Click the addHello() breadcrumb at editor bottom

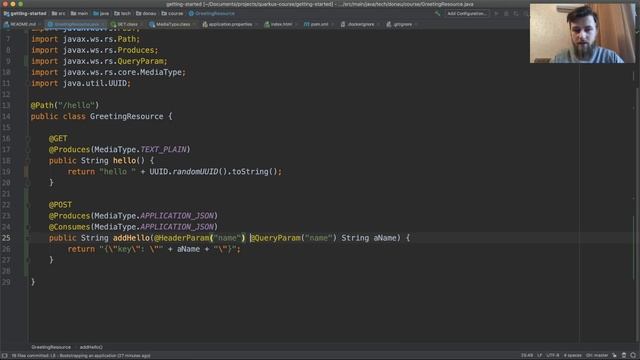pos(91,347)
